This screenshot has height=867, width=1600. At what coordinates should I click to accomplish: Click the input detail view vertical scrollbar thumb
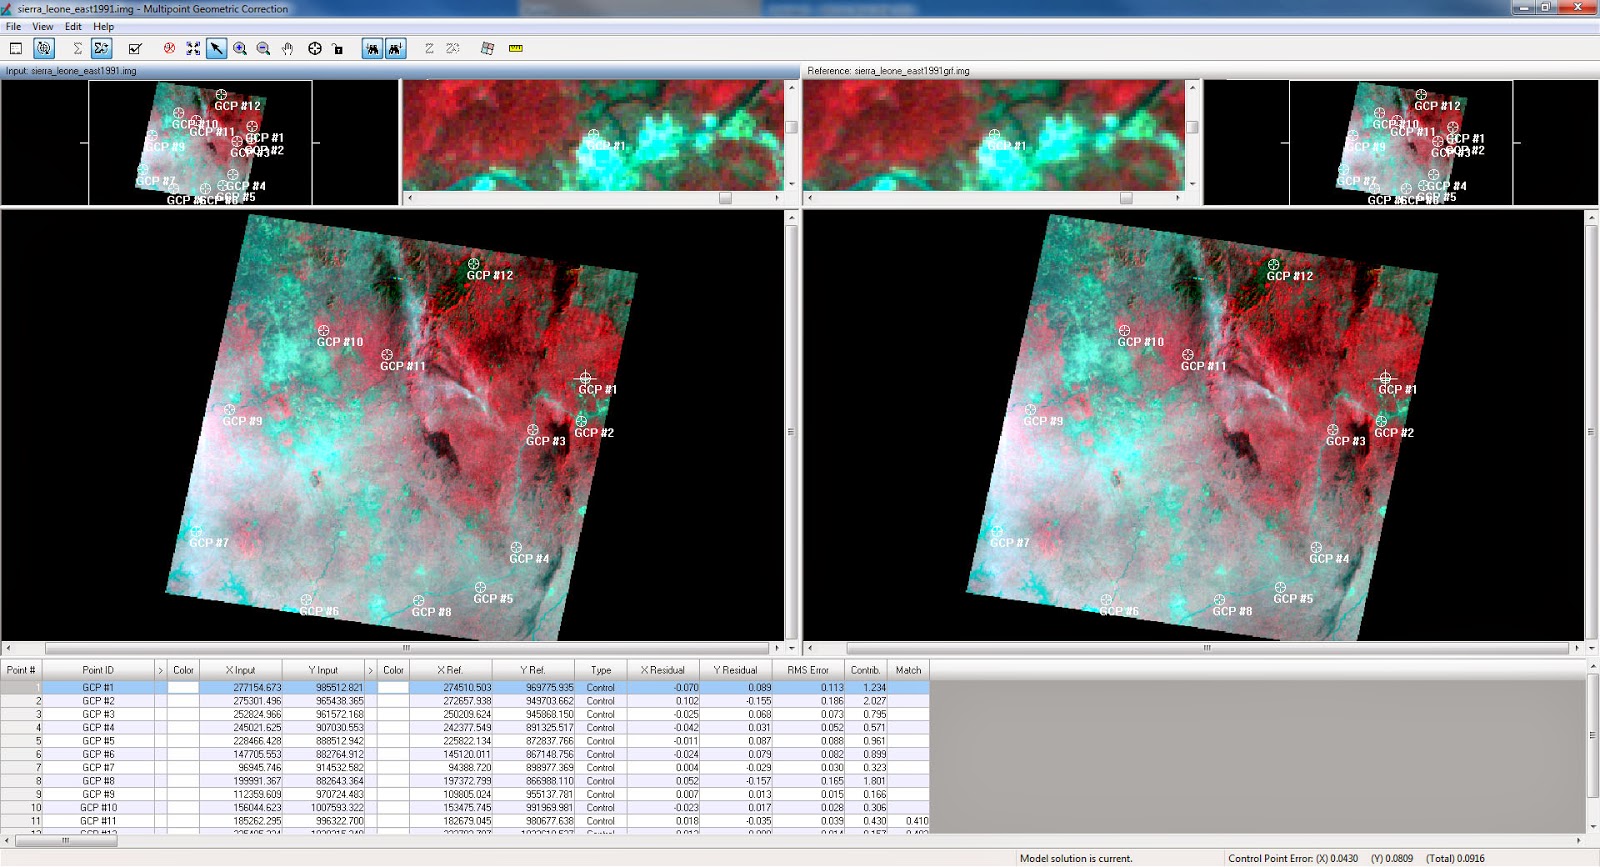coord(791,127)
